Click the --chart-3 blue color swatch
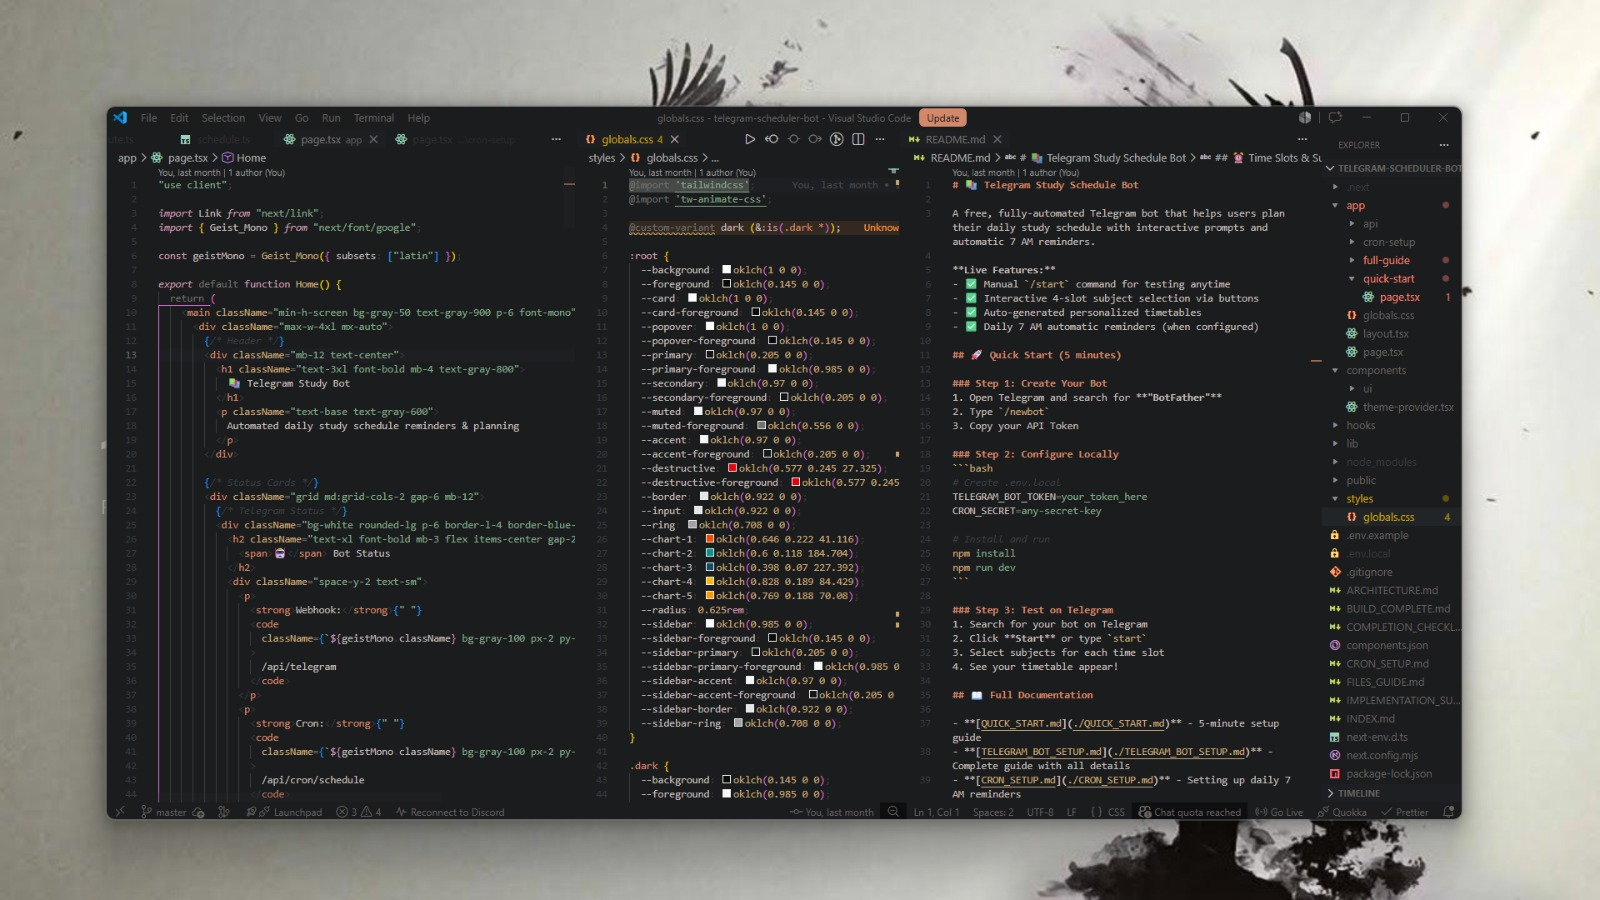The image size is (1600, 900). tap(709, 567)
